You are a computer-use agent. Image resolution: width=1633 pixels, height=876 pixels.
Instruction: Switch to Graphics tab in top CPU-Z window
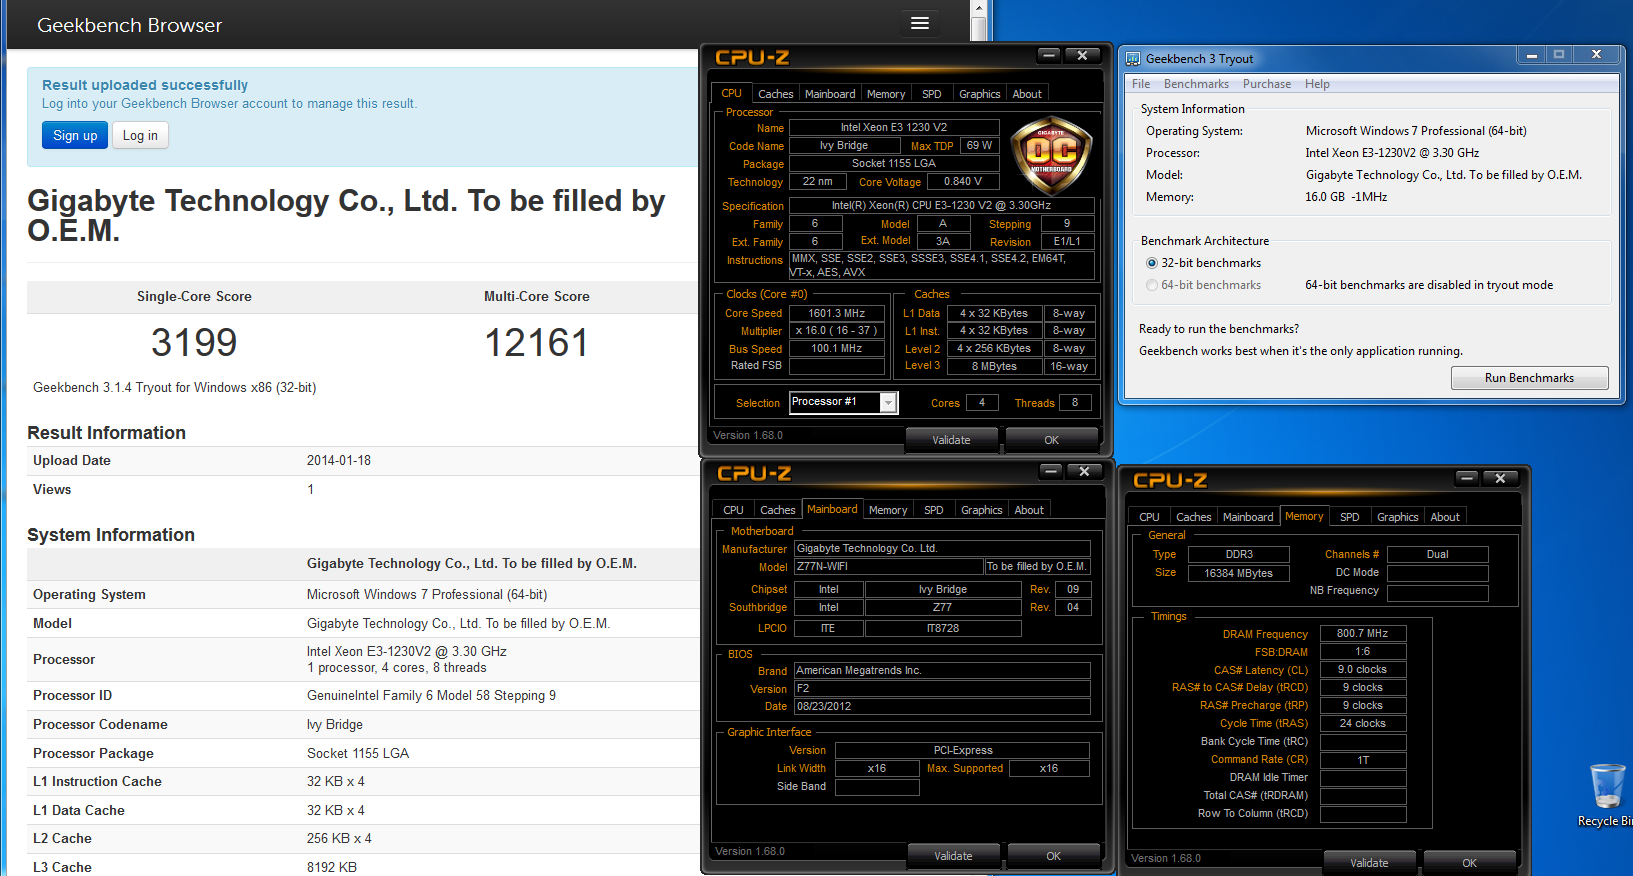(x=980, y=94)
